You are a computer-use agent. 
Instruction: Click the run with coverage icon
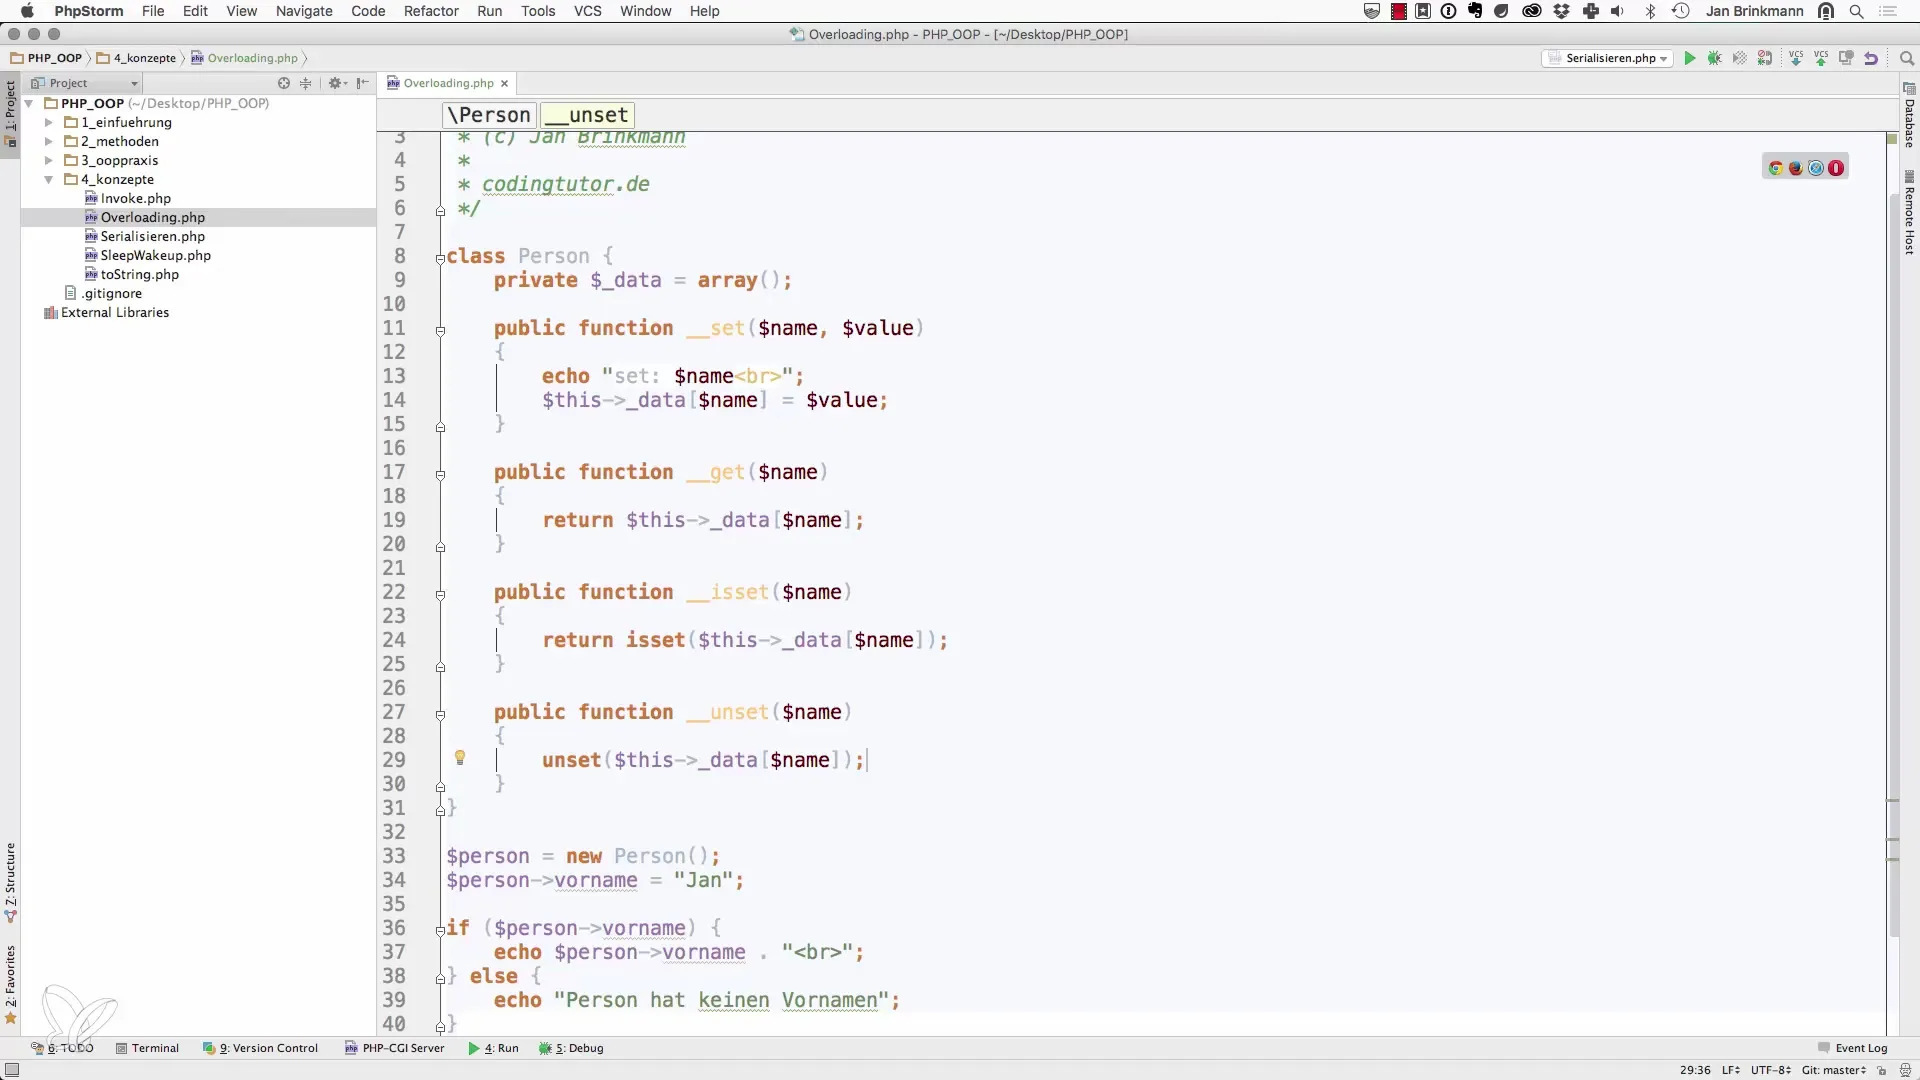pos(1740,58)
